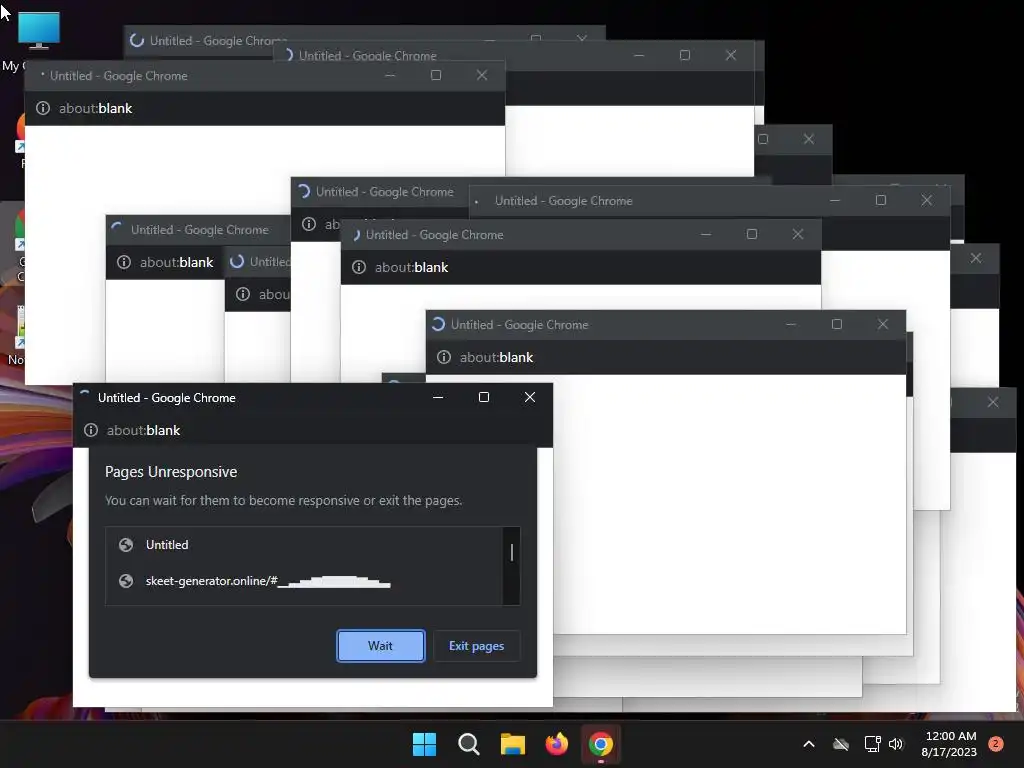Viewport: 1024px width, 768px height.
Task: Close the Chrome window whose address bar starts at the left screen edge
Action: (x=481, y=75)
